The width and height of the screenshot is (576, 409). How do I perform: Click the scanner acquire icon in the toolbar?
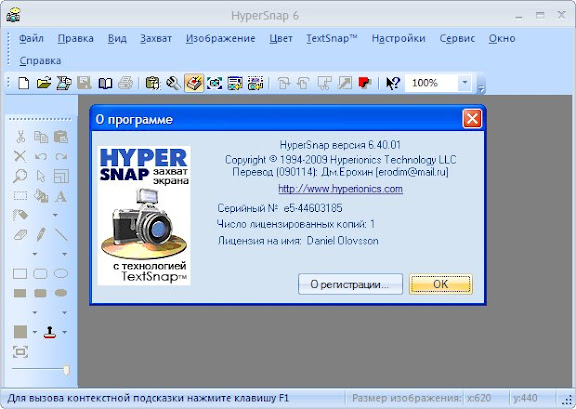[x=64, y=83]
